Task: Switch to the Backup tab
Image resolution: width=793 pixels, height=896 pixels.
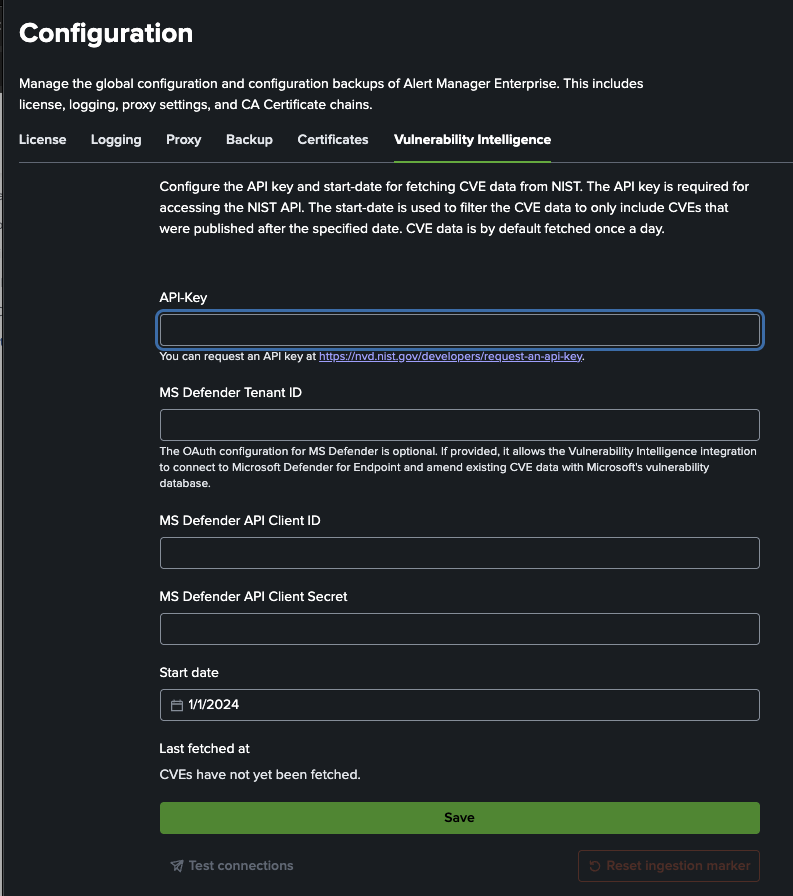Action: [249, 140]
